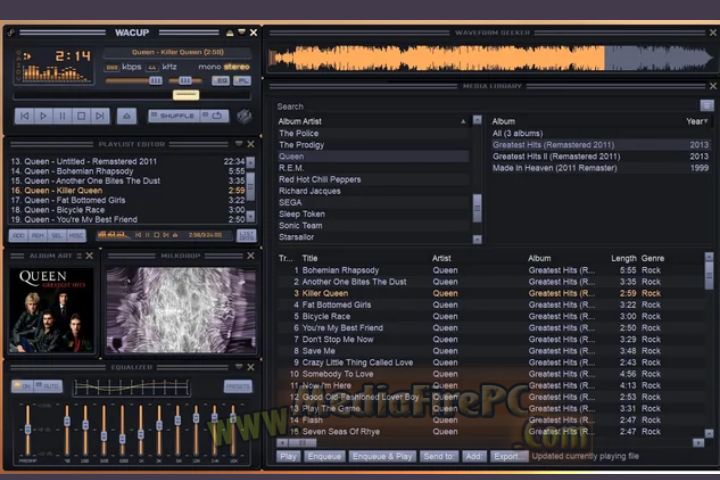Screen dimensions: 720x480
Task: Click the Export... button
Action: (x=508, y=456)
